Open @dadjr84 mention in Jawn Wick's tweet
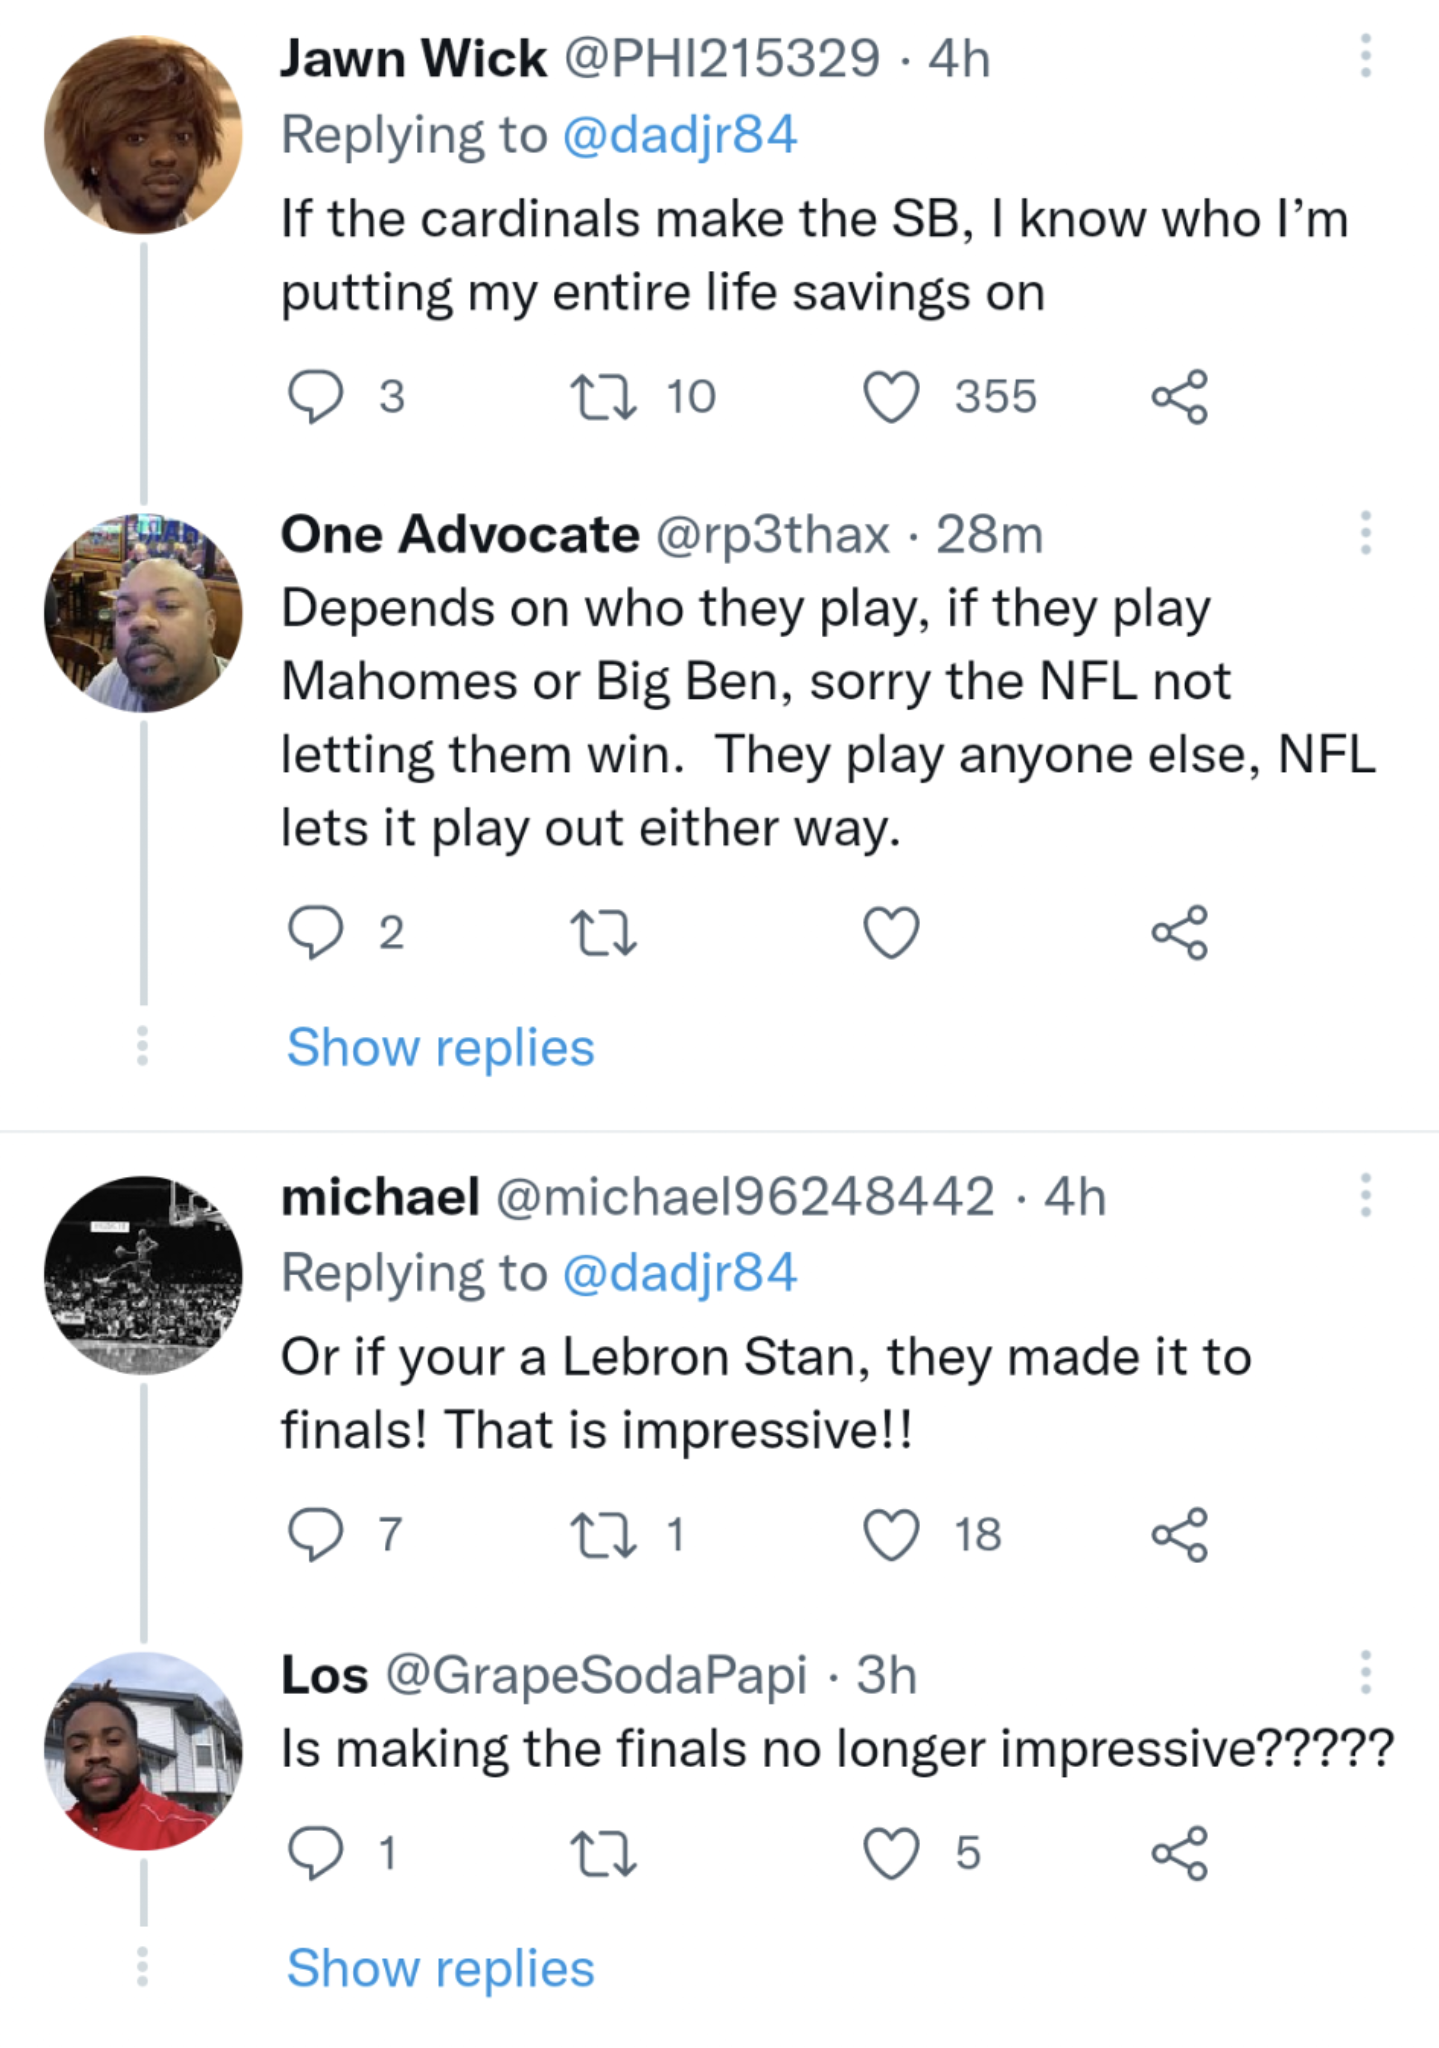This screenshot has height=2048, width=1439. point(680,135)
